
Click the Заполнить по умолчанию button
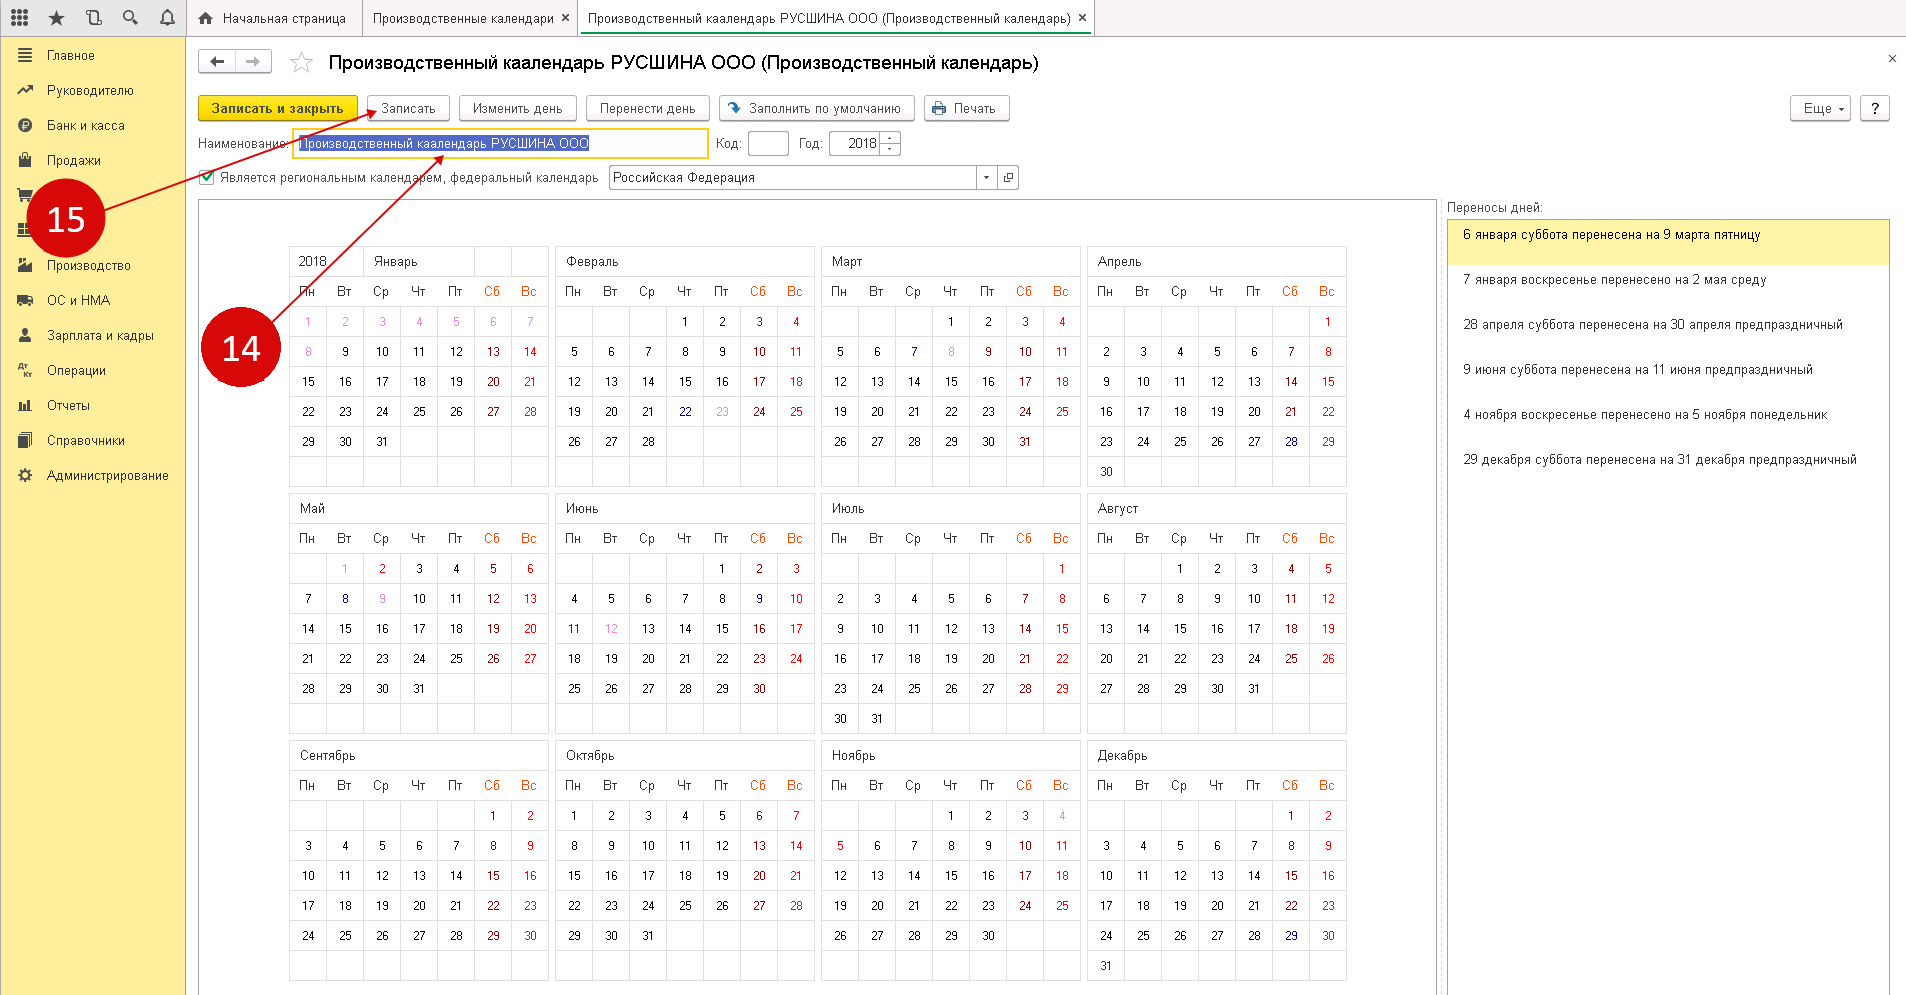point(816,108)
